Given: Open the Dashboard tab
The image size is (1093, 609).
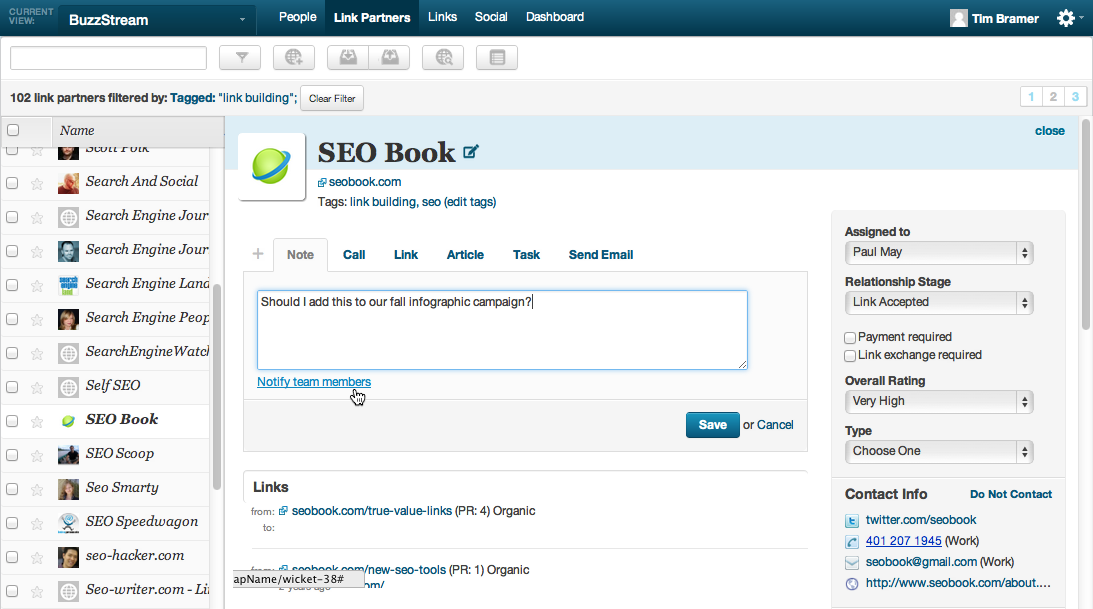Looking at the screenshot, I should point(555,17).
